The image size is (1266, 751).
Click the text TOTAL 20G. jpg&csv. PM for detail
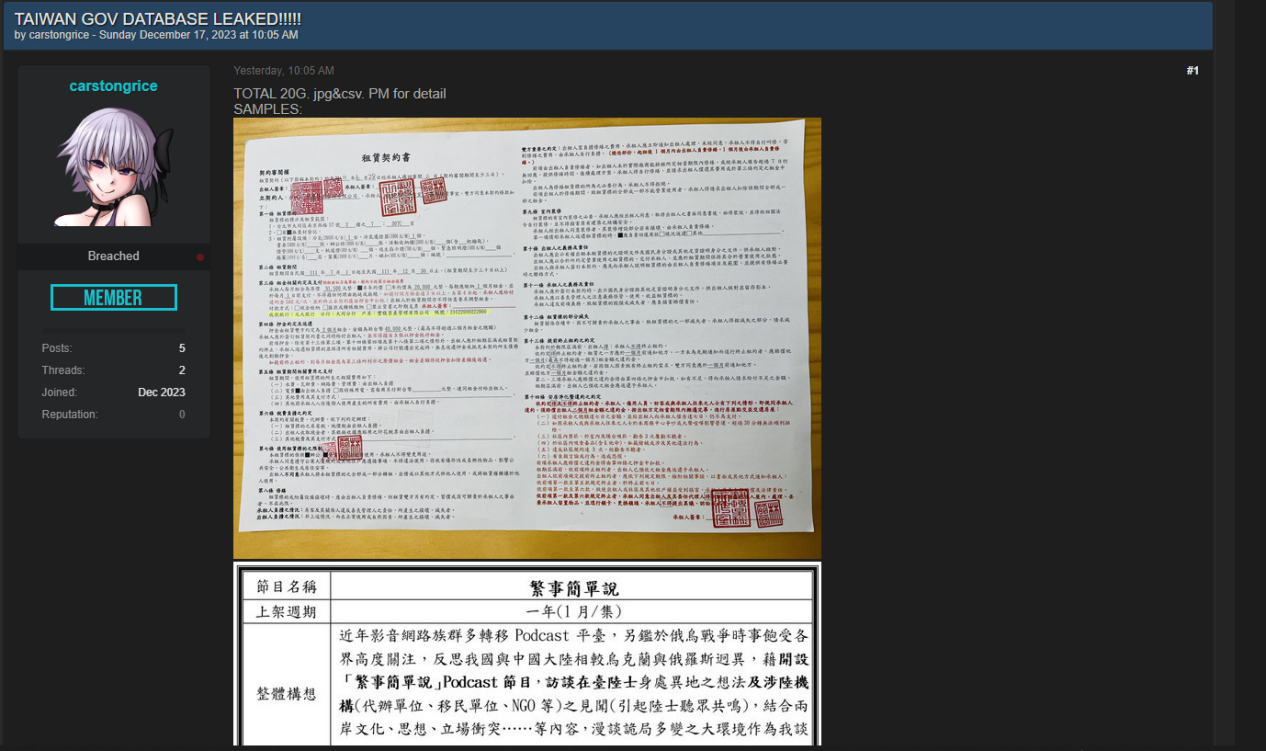(340, 94)
